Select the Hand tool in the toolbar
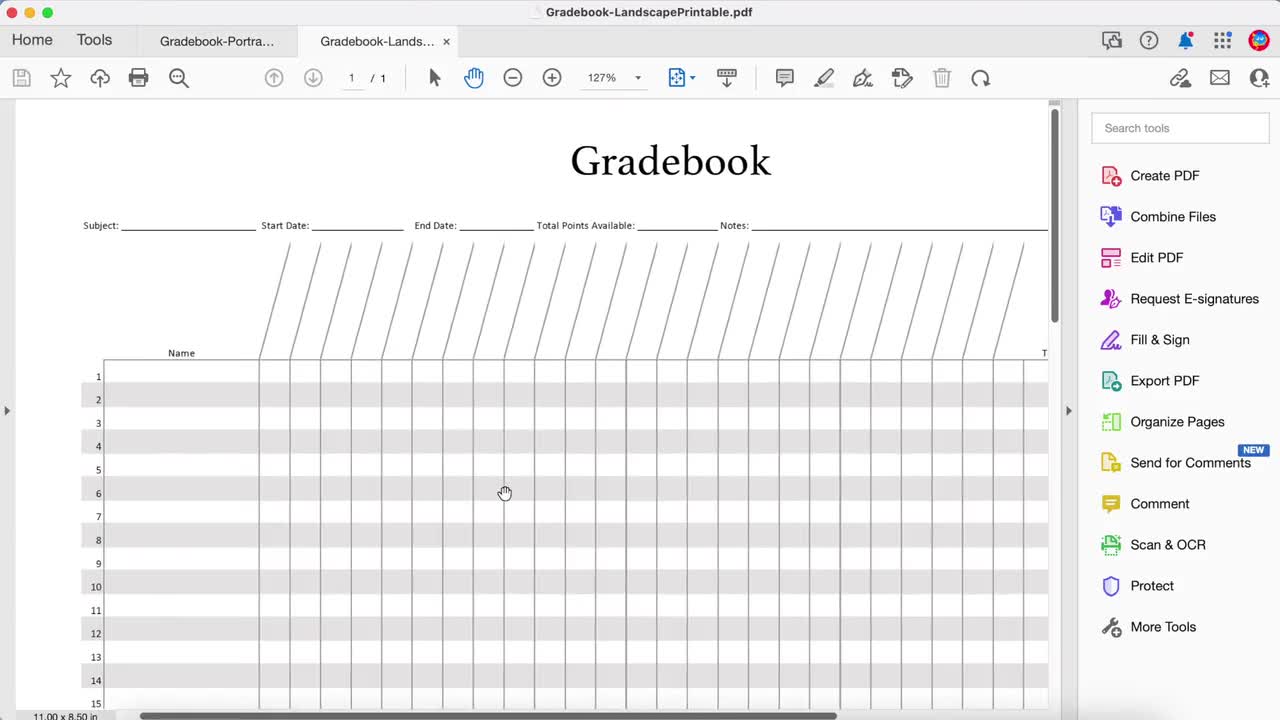Screen dimensions: 1280x720 coord(474,77)
